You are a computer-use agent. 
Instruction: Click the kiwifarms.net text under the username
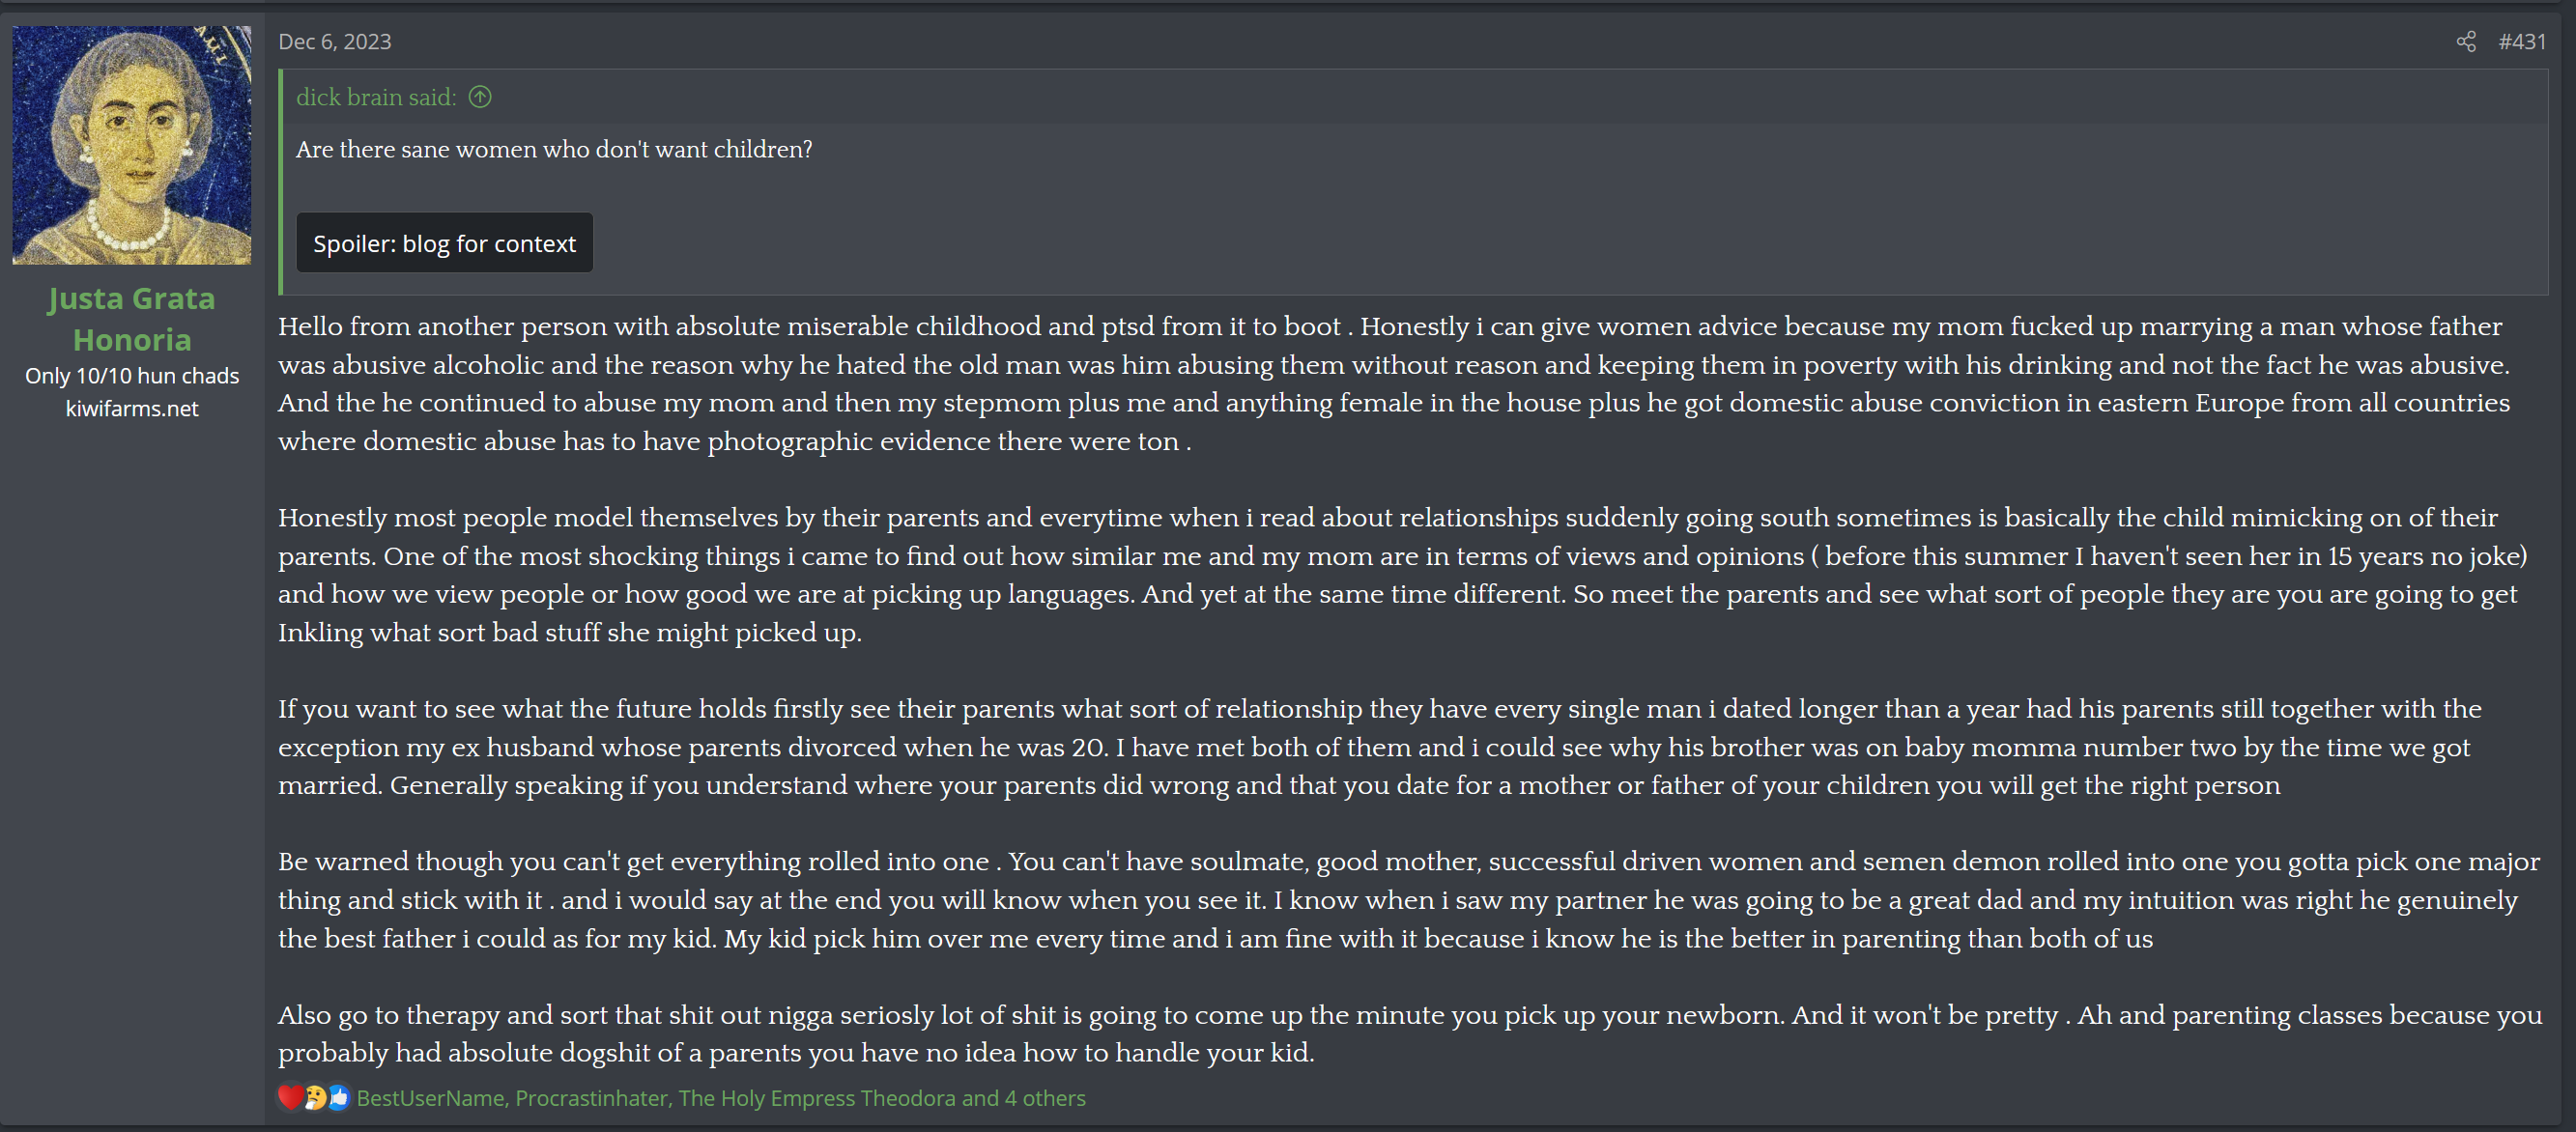click(x=132, y=408)
